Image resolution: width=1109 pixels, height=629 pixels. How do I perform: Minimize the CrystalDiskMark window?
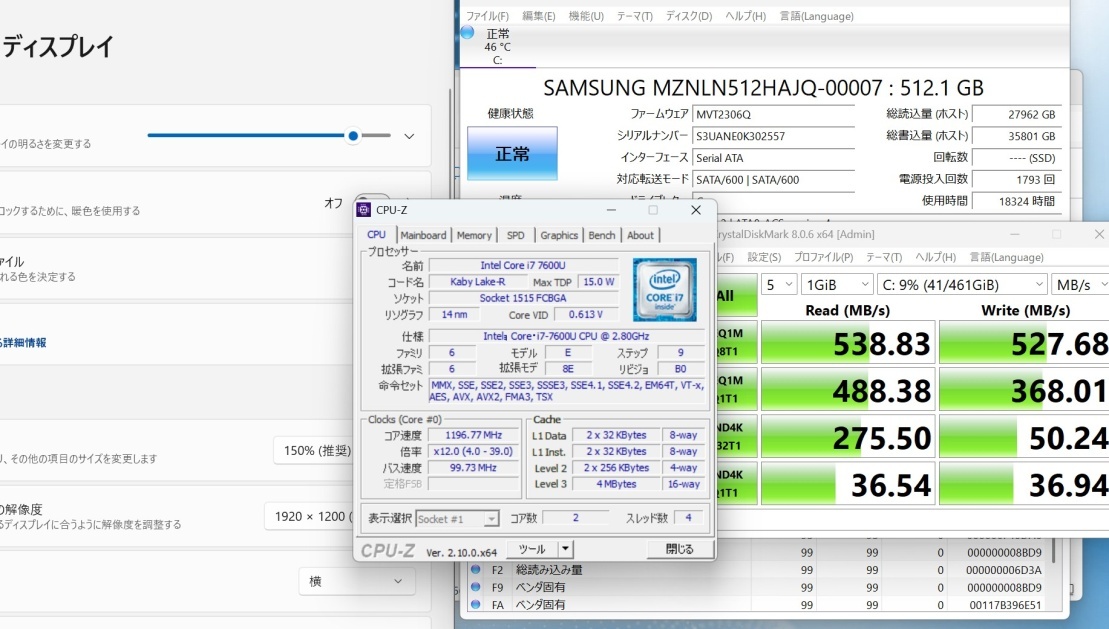click(1014, 234)
